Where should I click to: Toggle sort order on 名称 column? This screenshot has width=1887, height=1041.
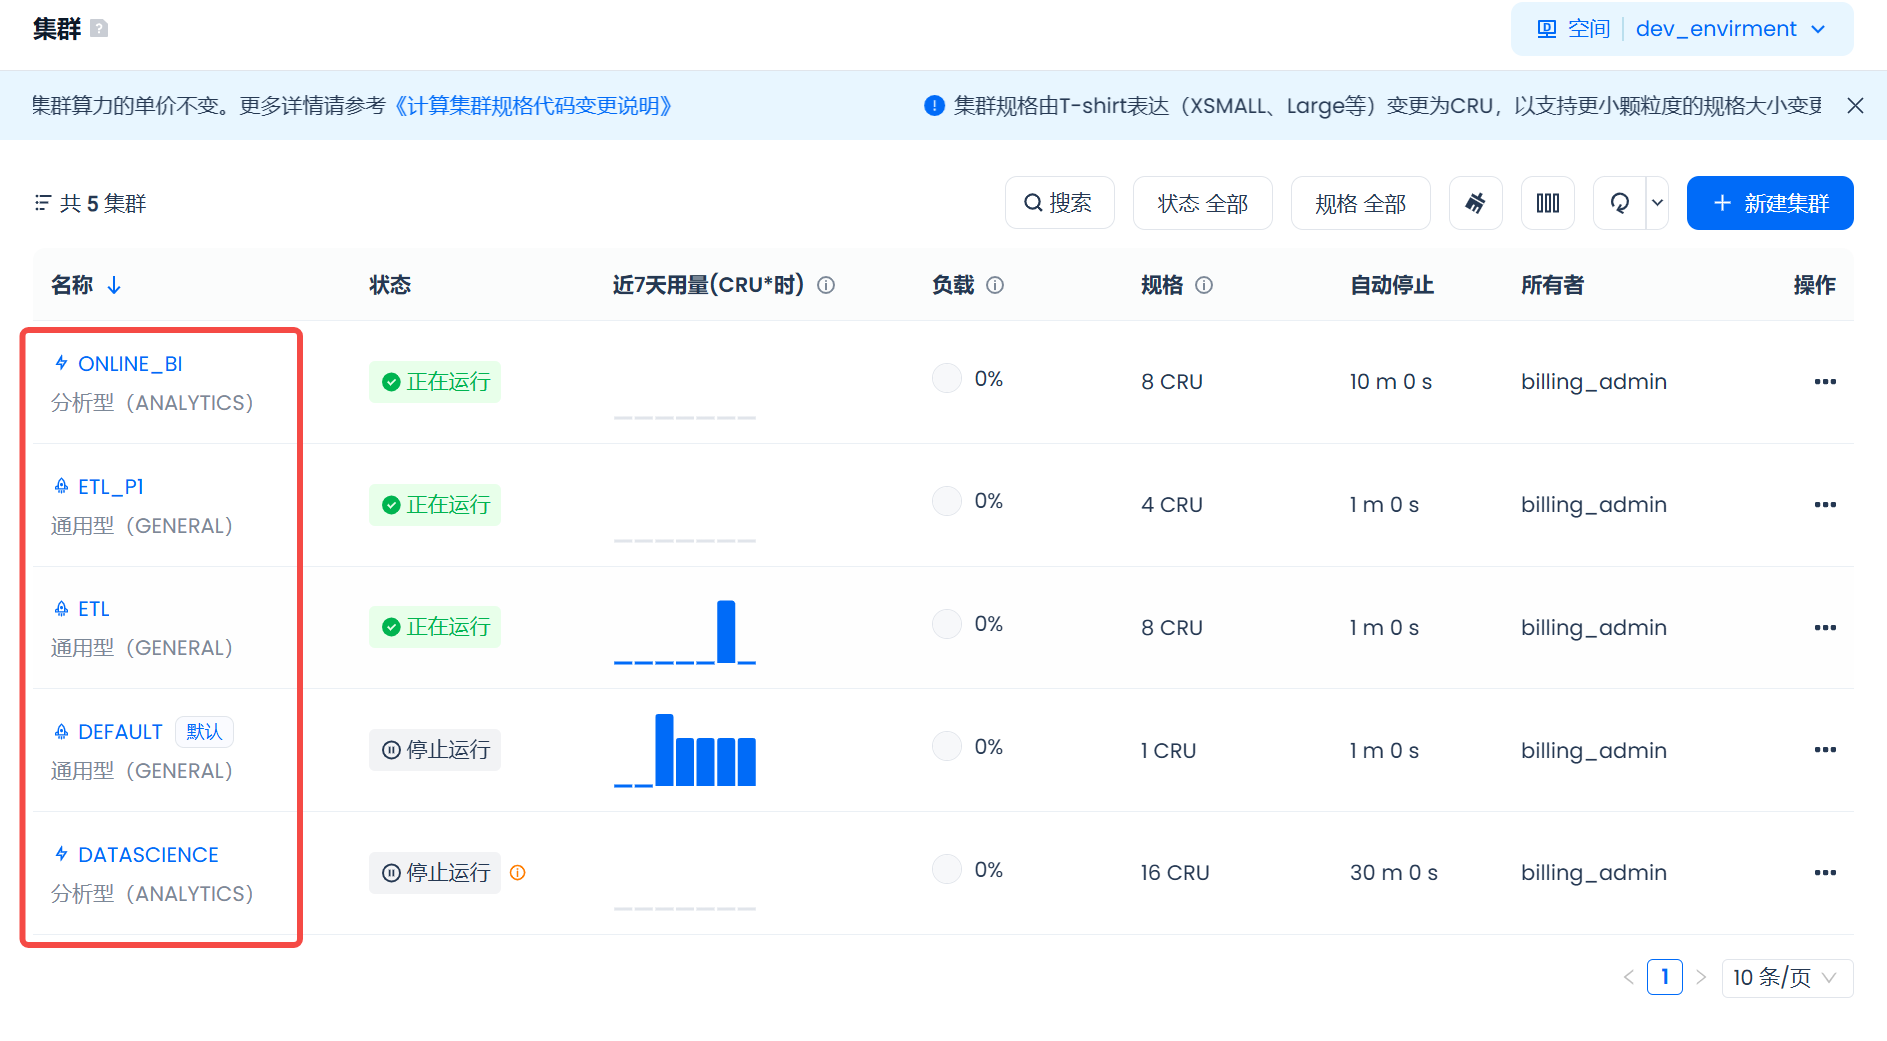click(x=114, y=285)
